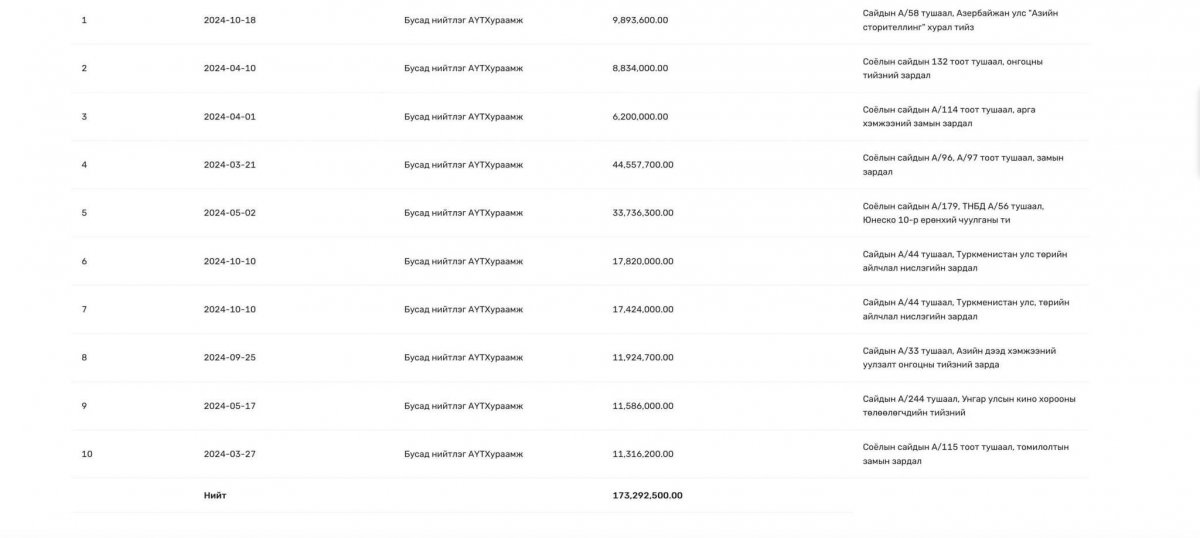The height and width of the screenshot is (538, 1200).
Task: Select the amount 9,893,600.00
Action: (640, 20)
